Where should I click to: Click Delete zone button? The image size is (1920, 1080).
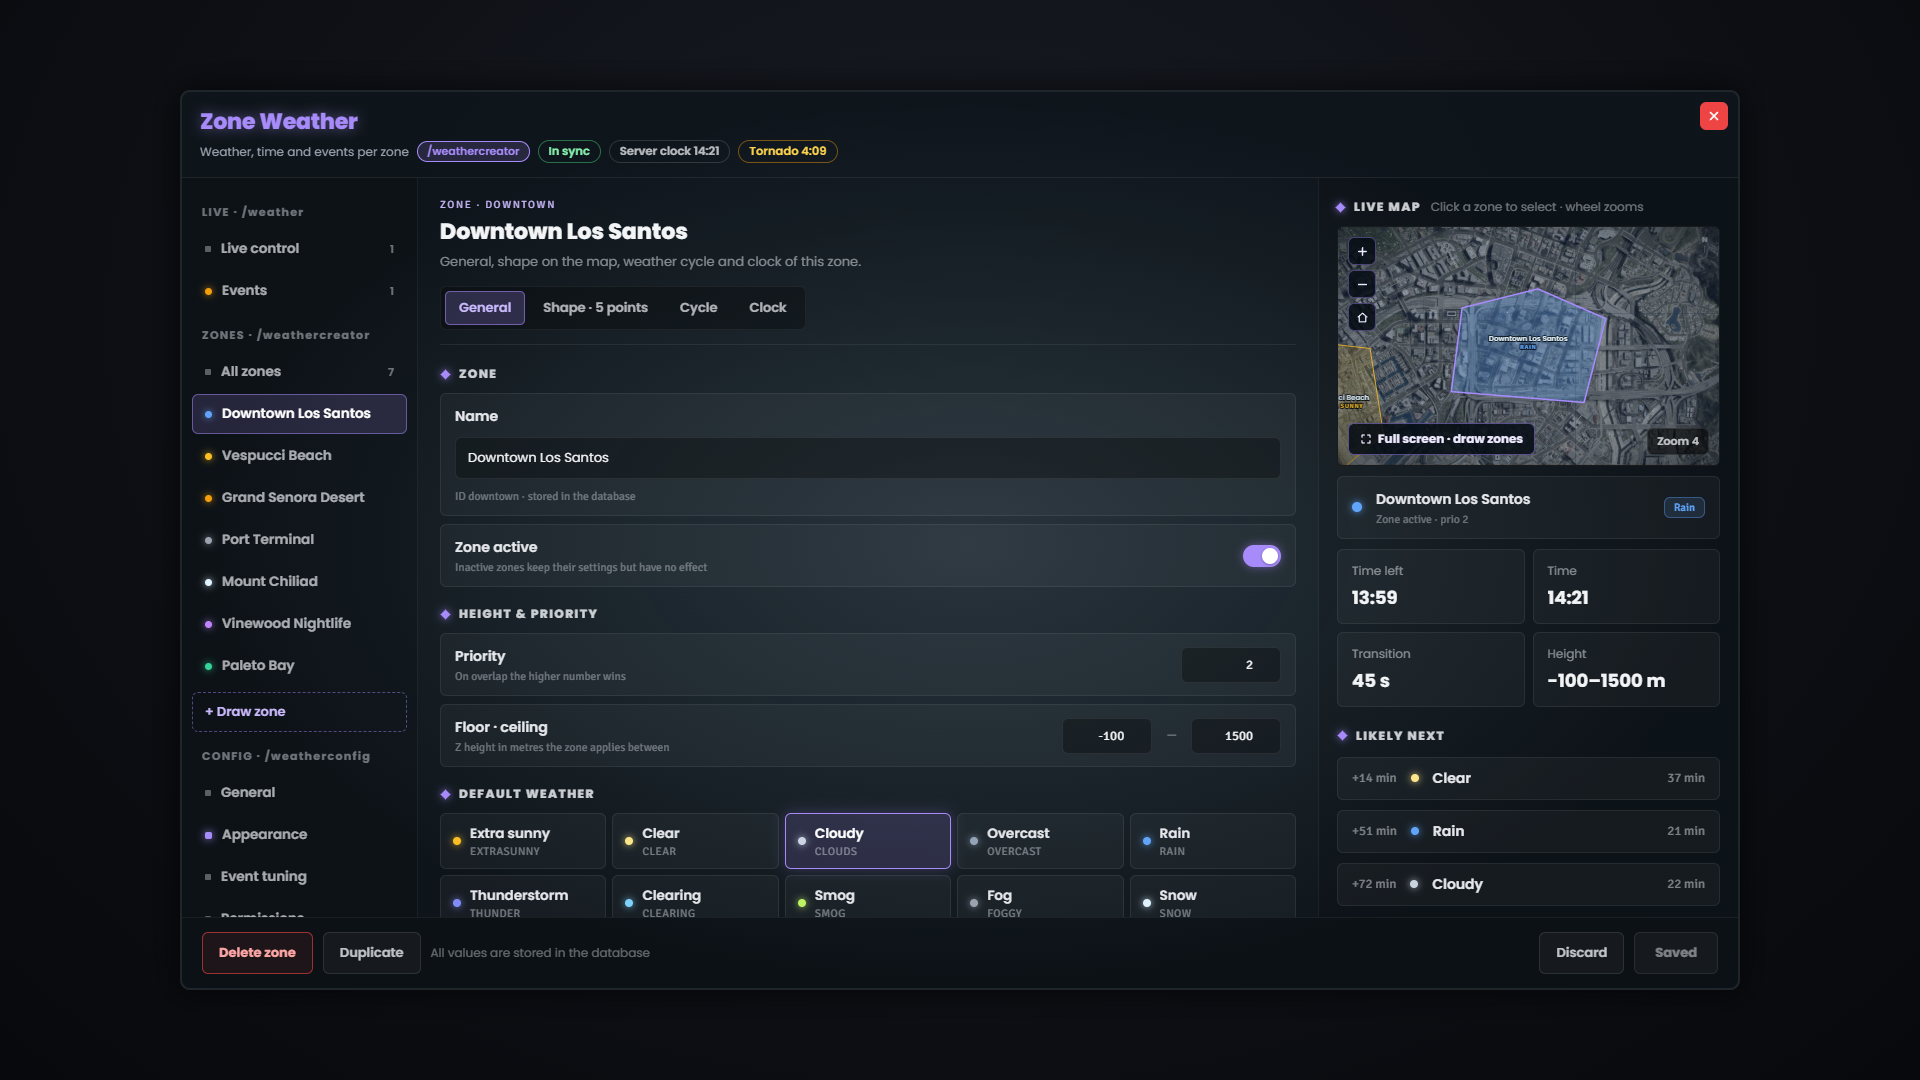tap(257, 953)
